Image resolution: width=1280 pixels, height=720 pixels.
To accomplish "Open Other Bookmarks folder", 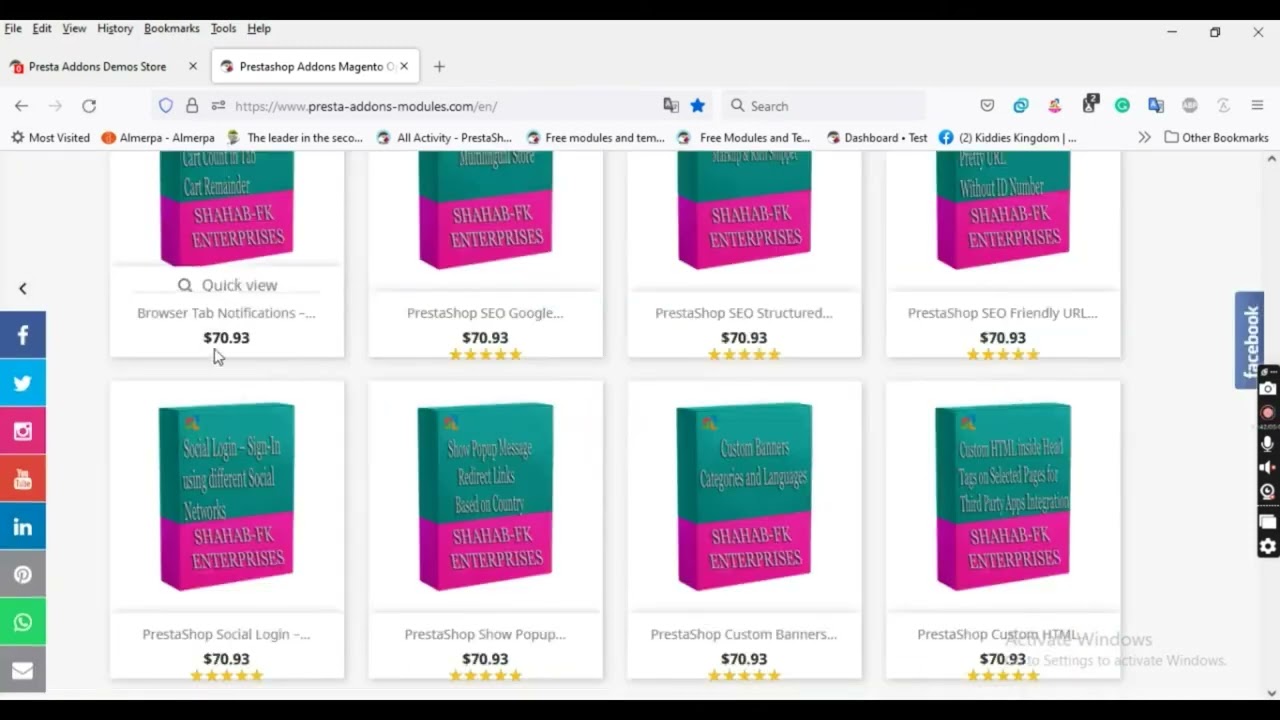I will 1216,137.
